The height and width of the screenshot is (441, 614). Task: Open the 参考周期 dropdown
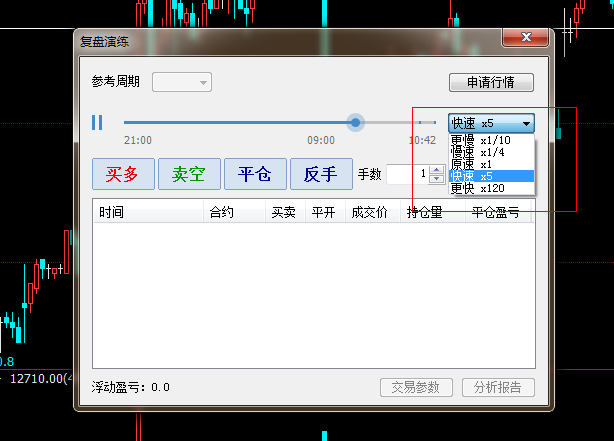click(x=181, y=83)
